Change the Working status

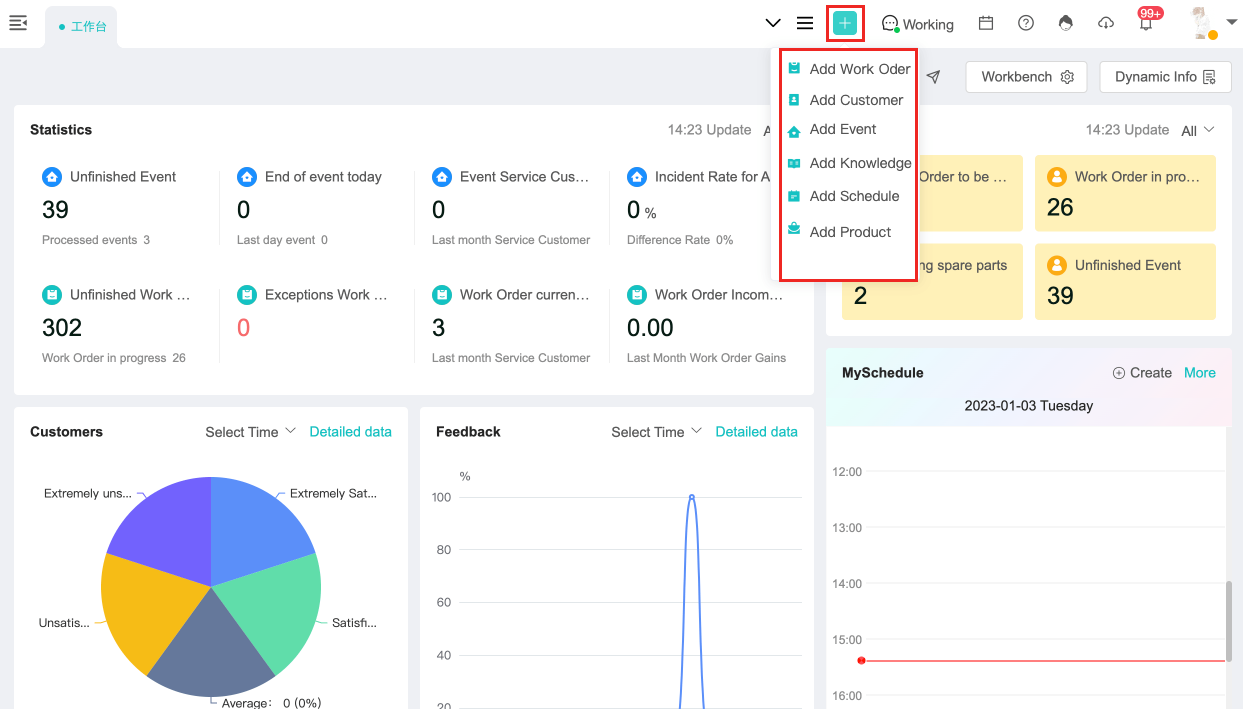pyautogui.click(x=917, y=24)
